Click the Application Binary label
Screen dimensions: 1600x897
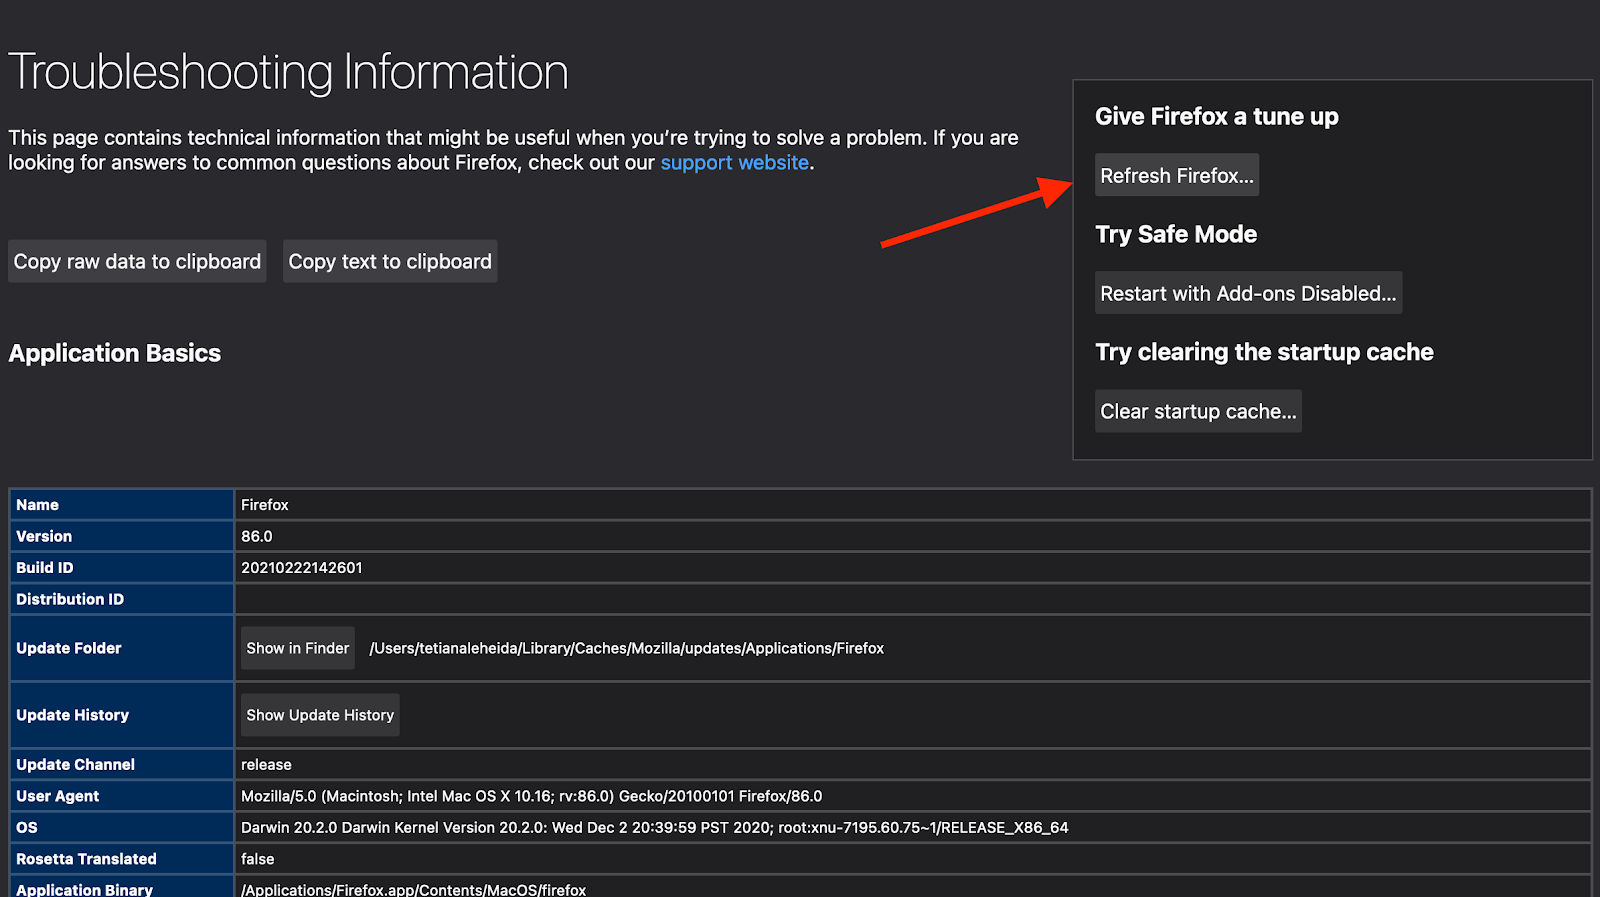pyautogui.click(x=85, y=889)
